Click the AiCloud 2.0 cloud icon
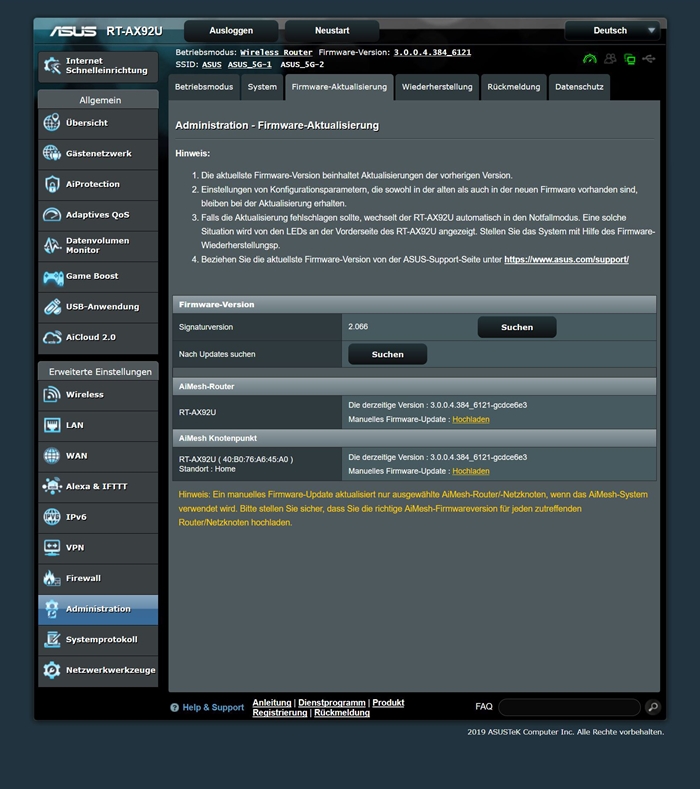700x789 pixels. (52, 338)
